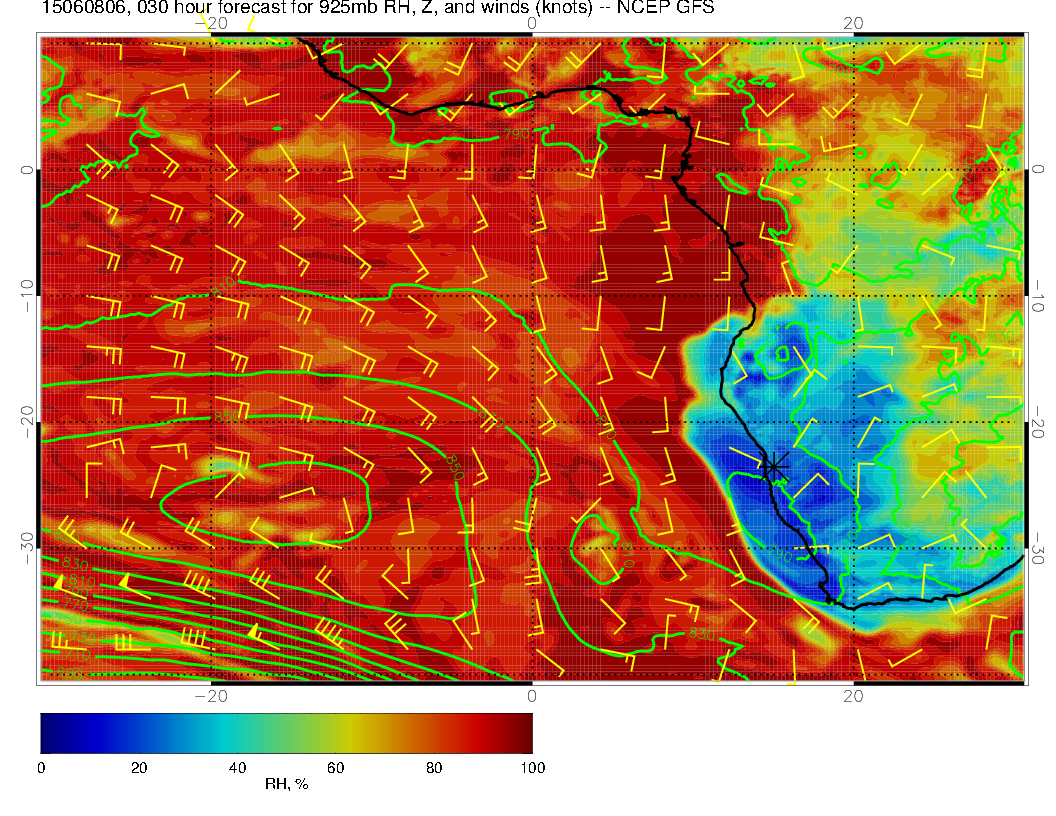The height and width of the screenshot is (816, 1056).
Task: Click the RH rainbow color bar legend
Action: click(x=286, y=733)
